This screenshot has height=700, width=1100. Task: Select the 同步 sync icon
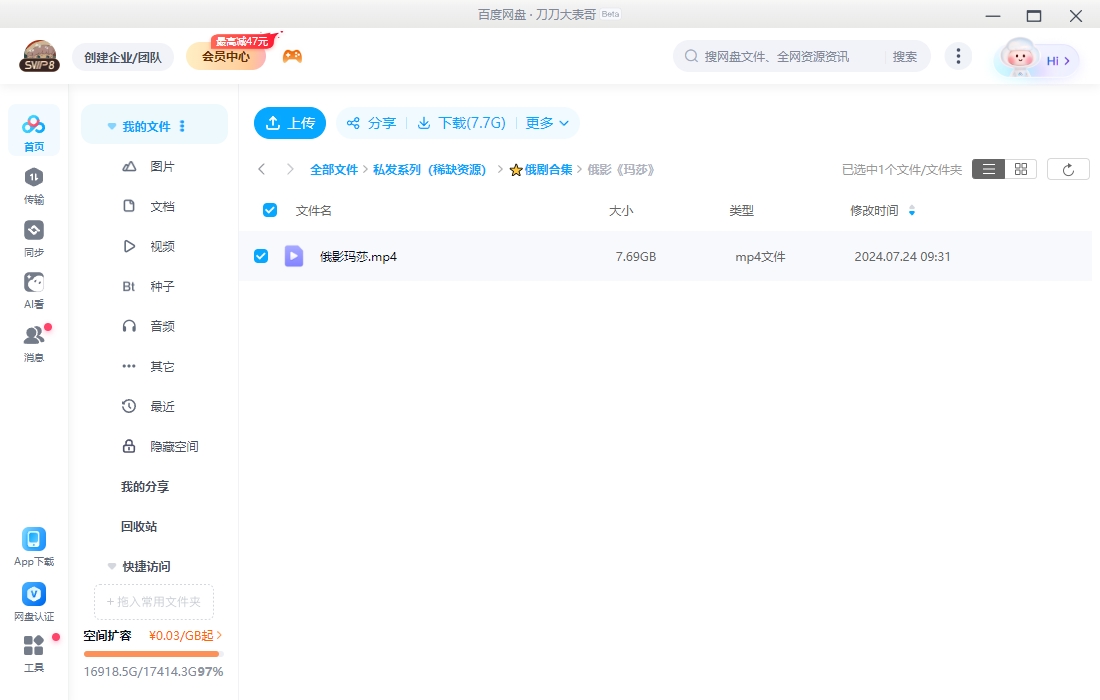[34, 238]
